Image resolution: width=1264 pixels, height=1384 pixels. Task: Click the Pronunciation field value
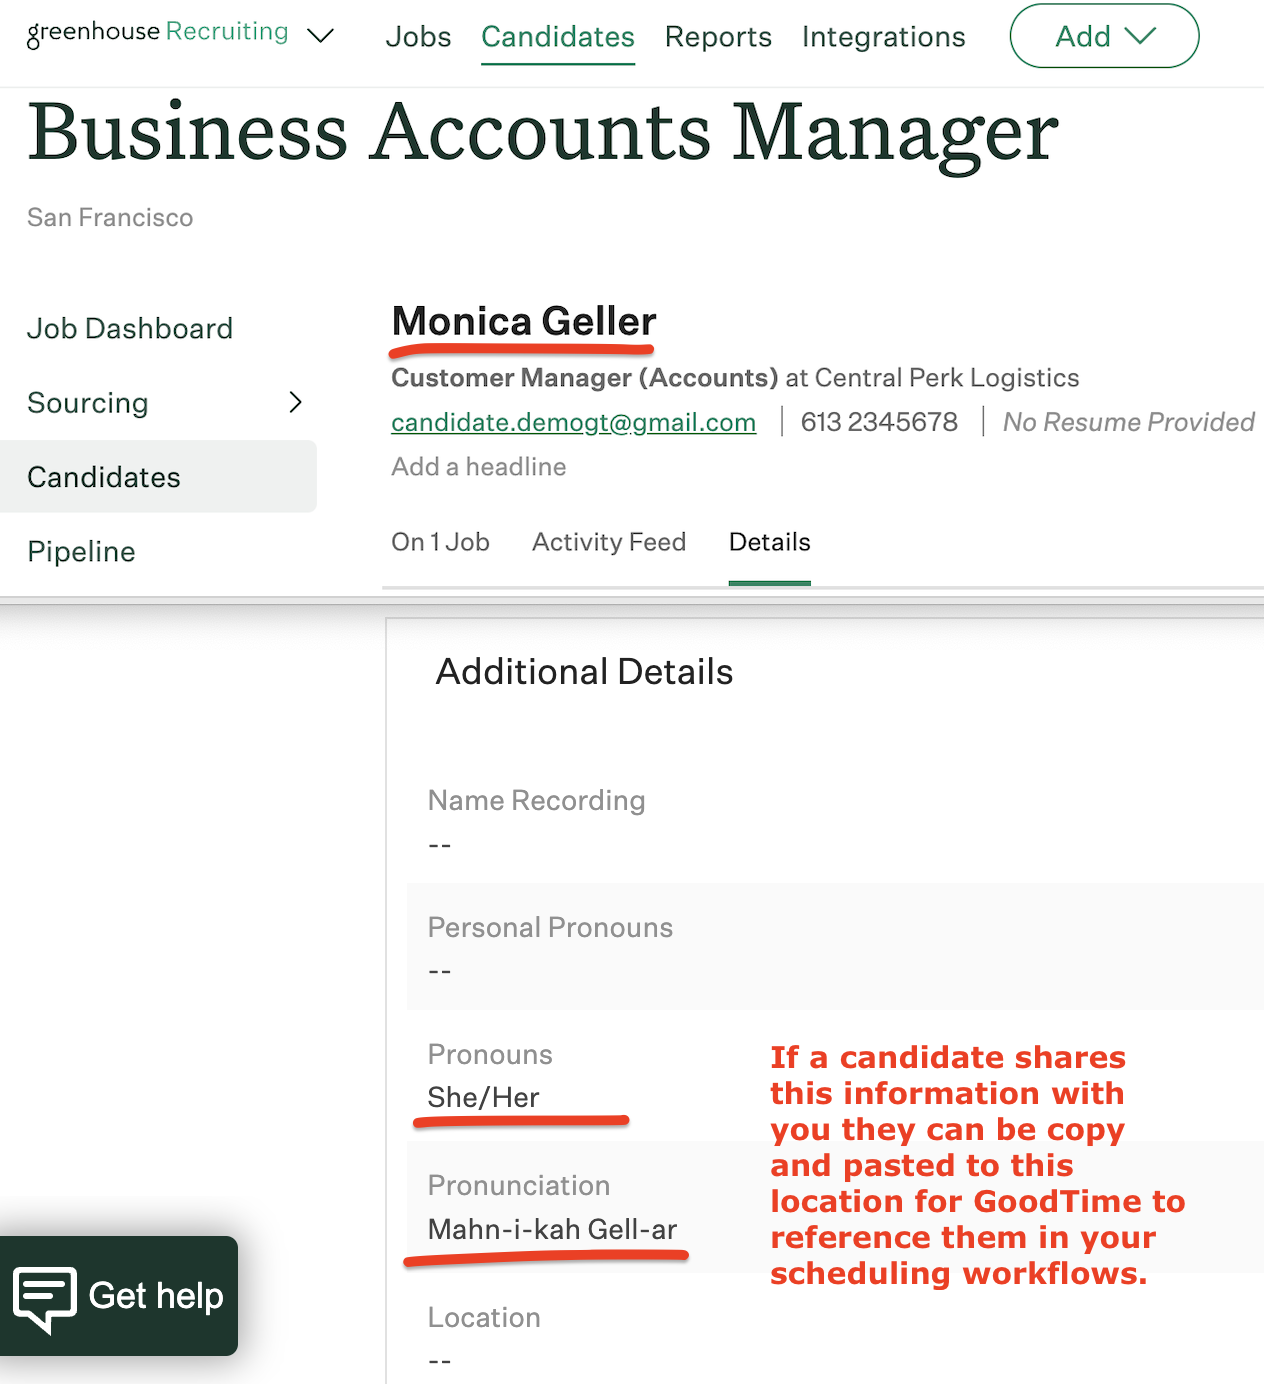[552, 1229]
